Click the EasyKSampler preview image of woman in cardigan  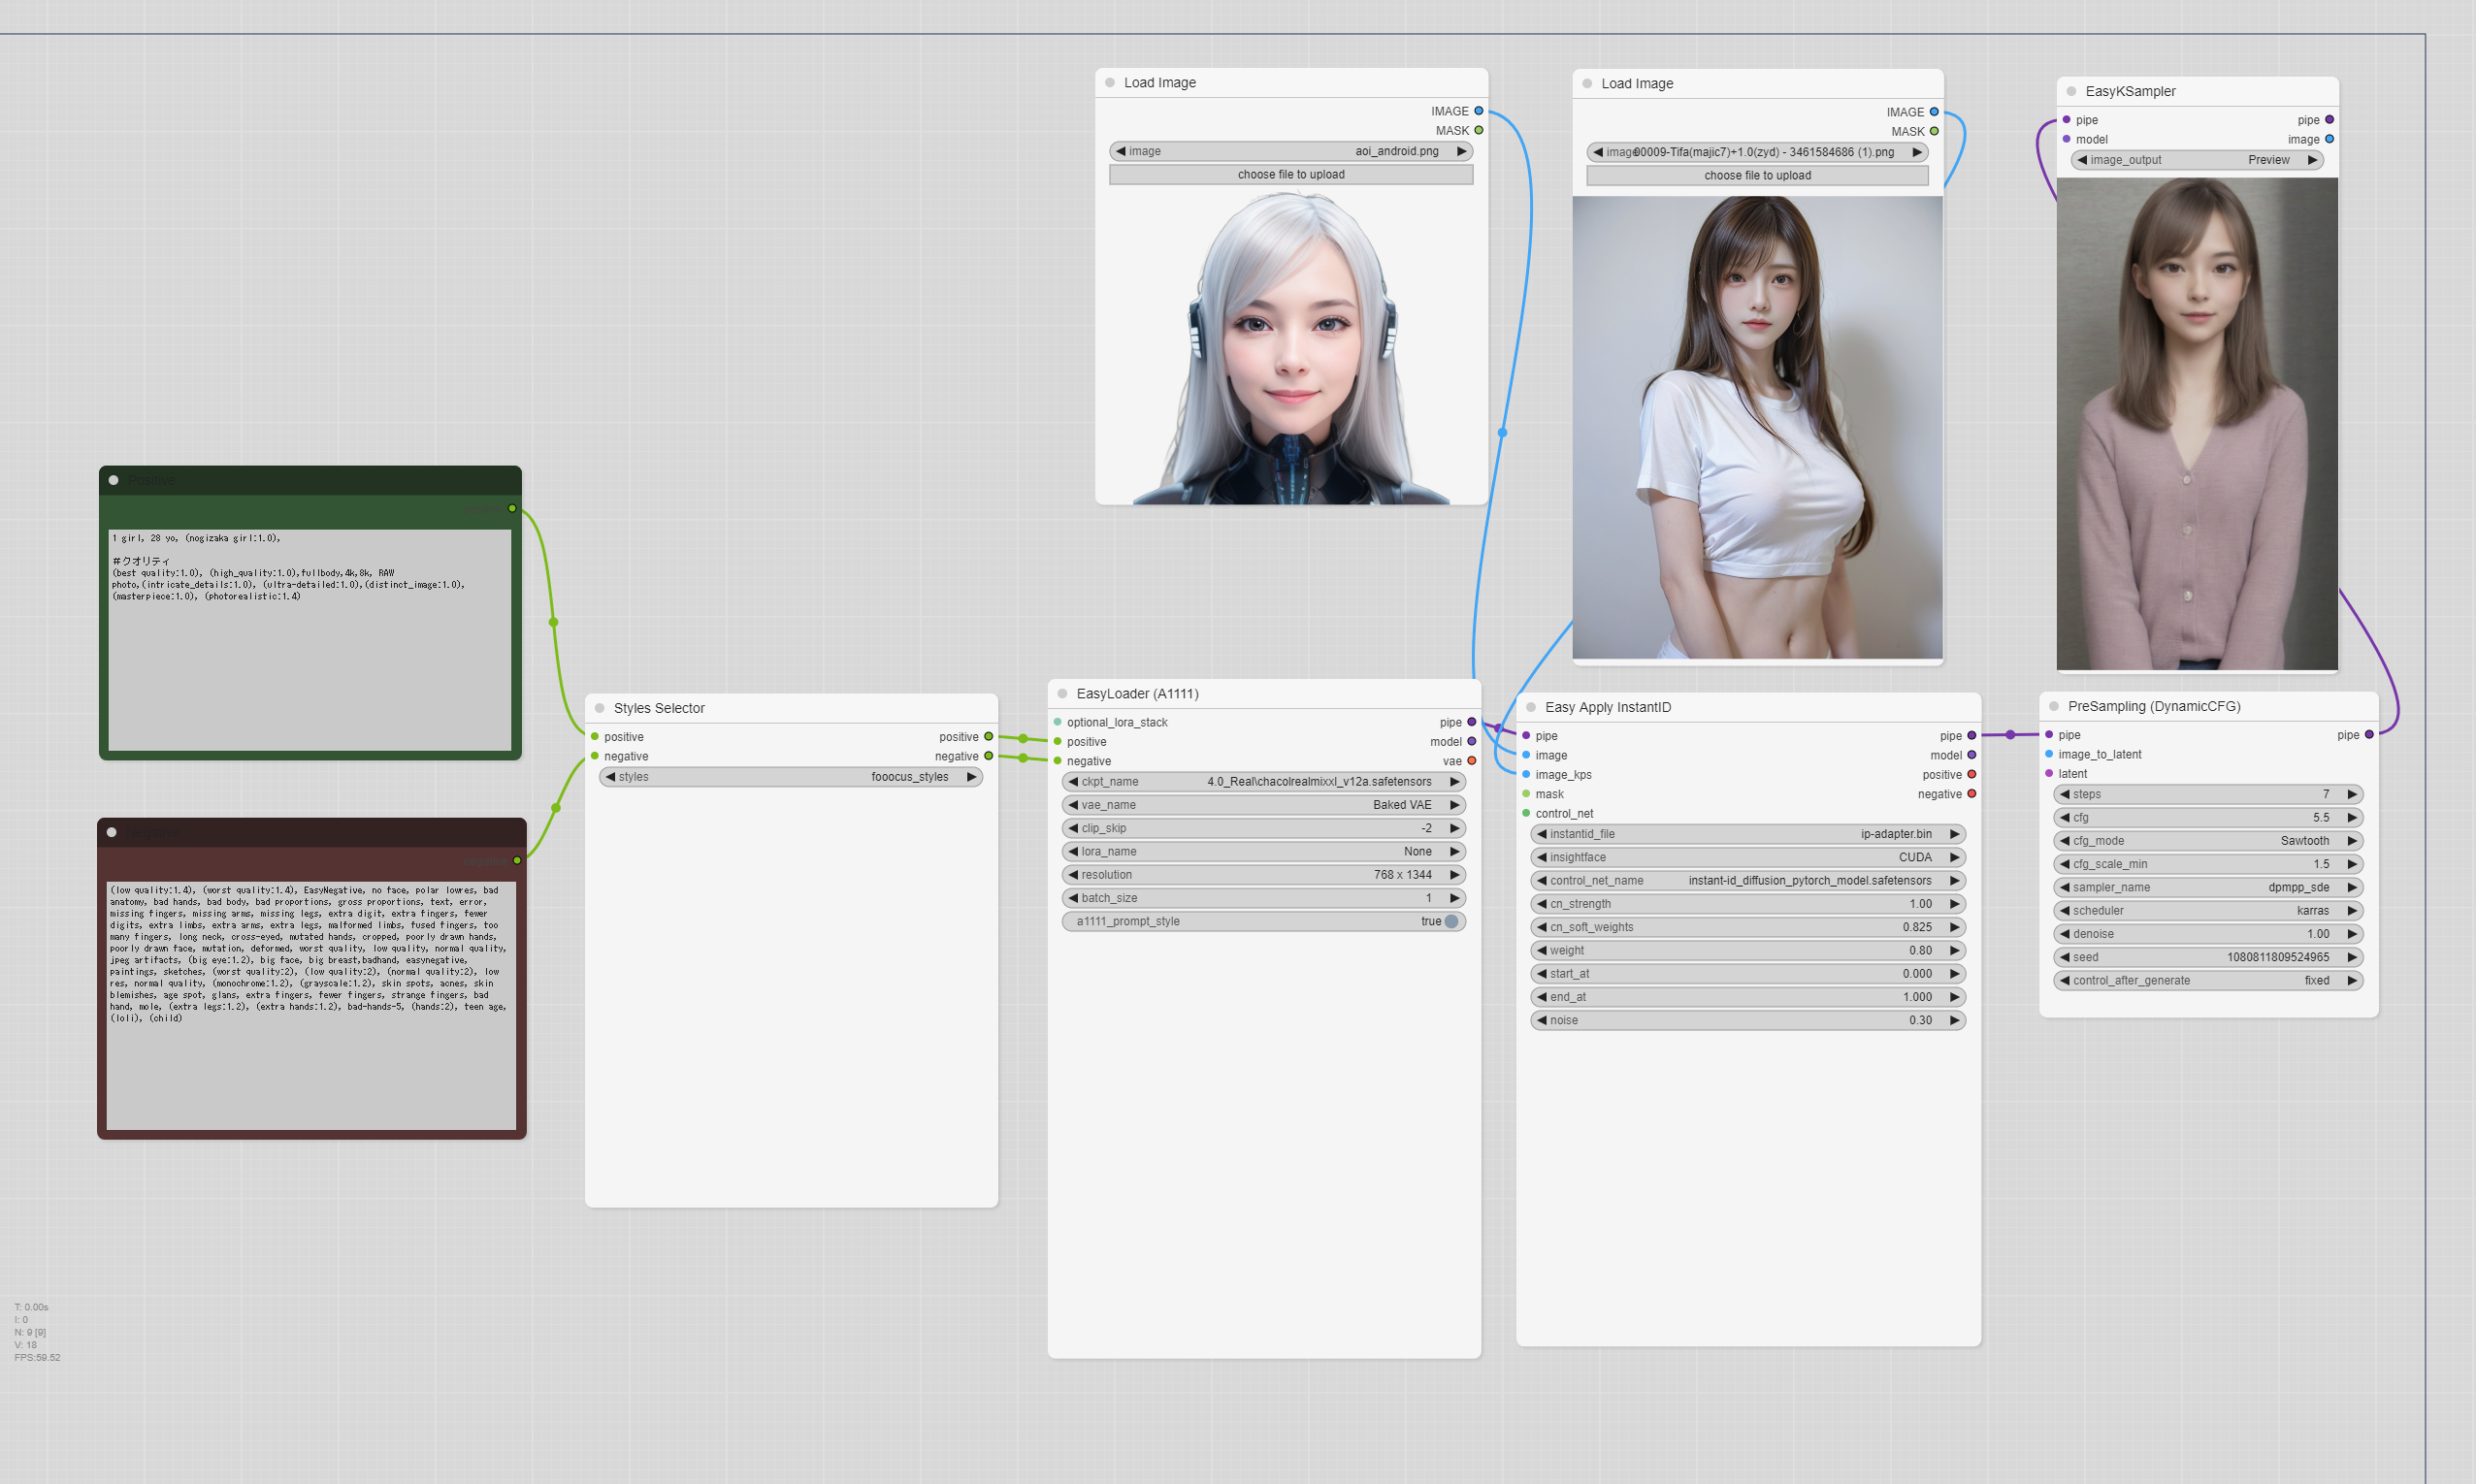pyautogui.click(x=2197, y=424)
